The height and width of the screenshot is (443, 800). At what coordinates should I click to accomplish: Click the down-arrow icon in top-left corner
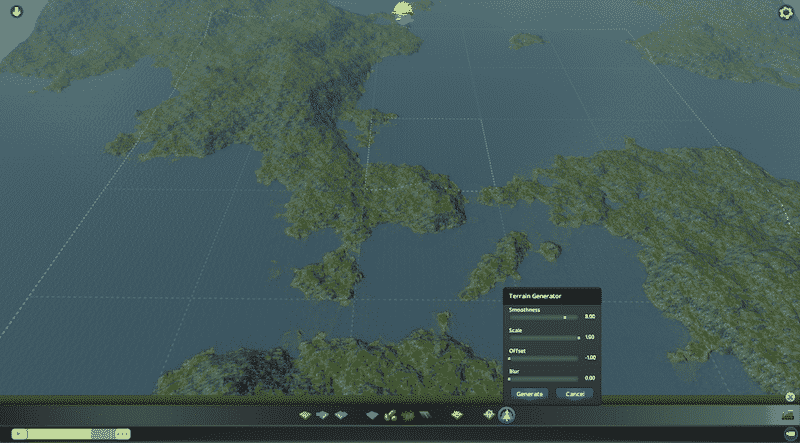pyautogui.click(x=18, y=13)
